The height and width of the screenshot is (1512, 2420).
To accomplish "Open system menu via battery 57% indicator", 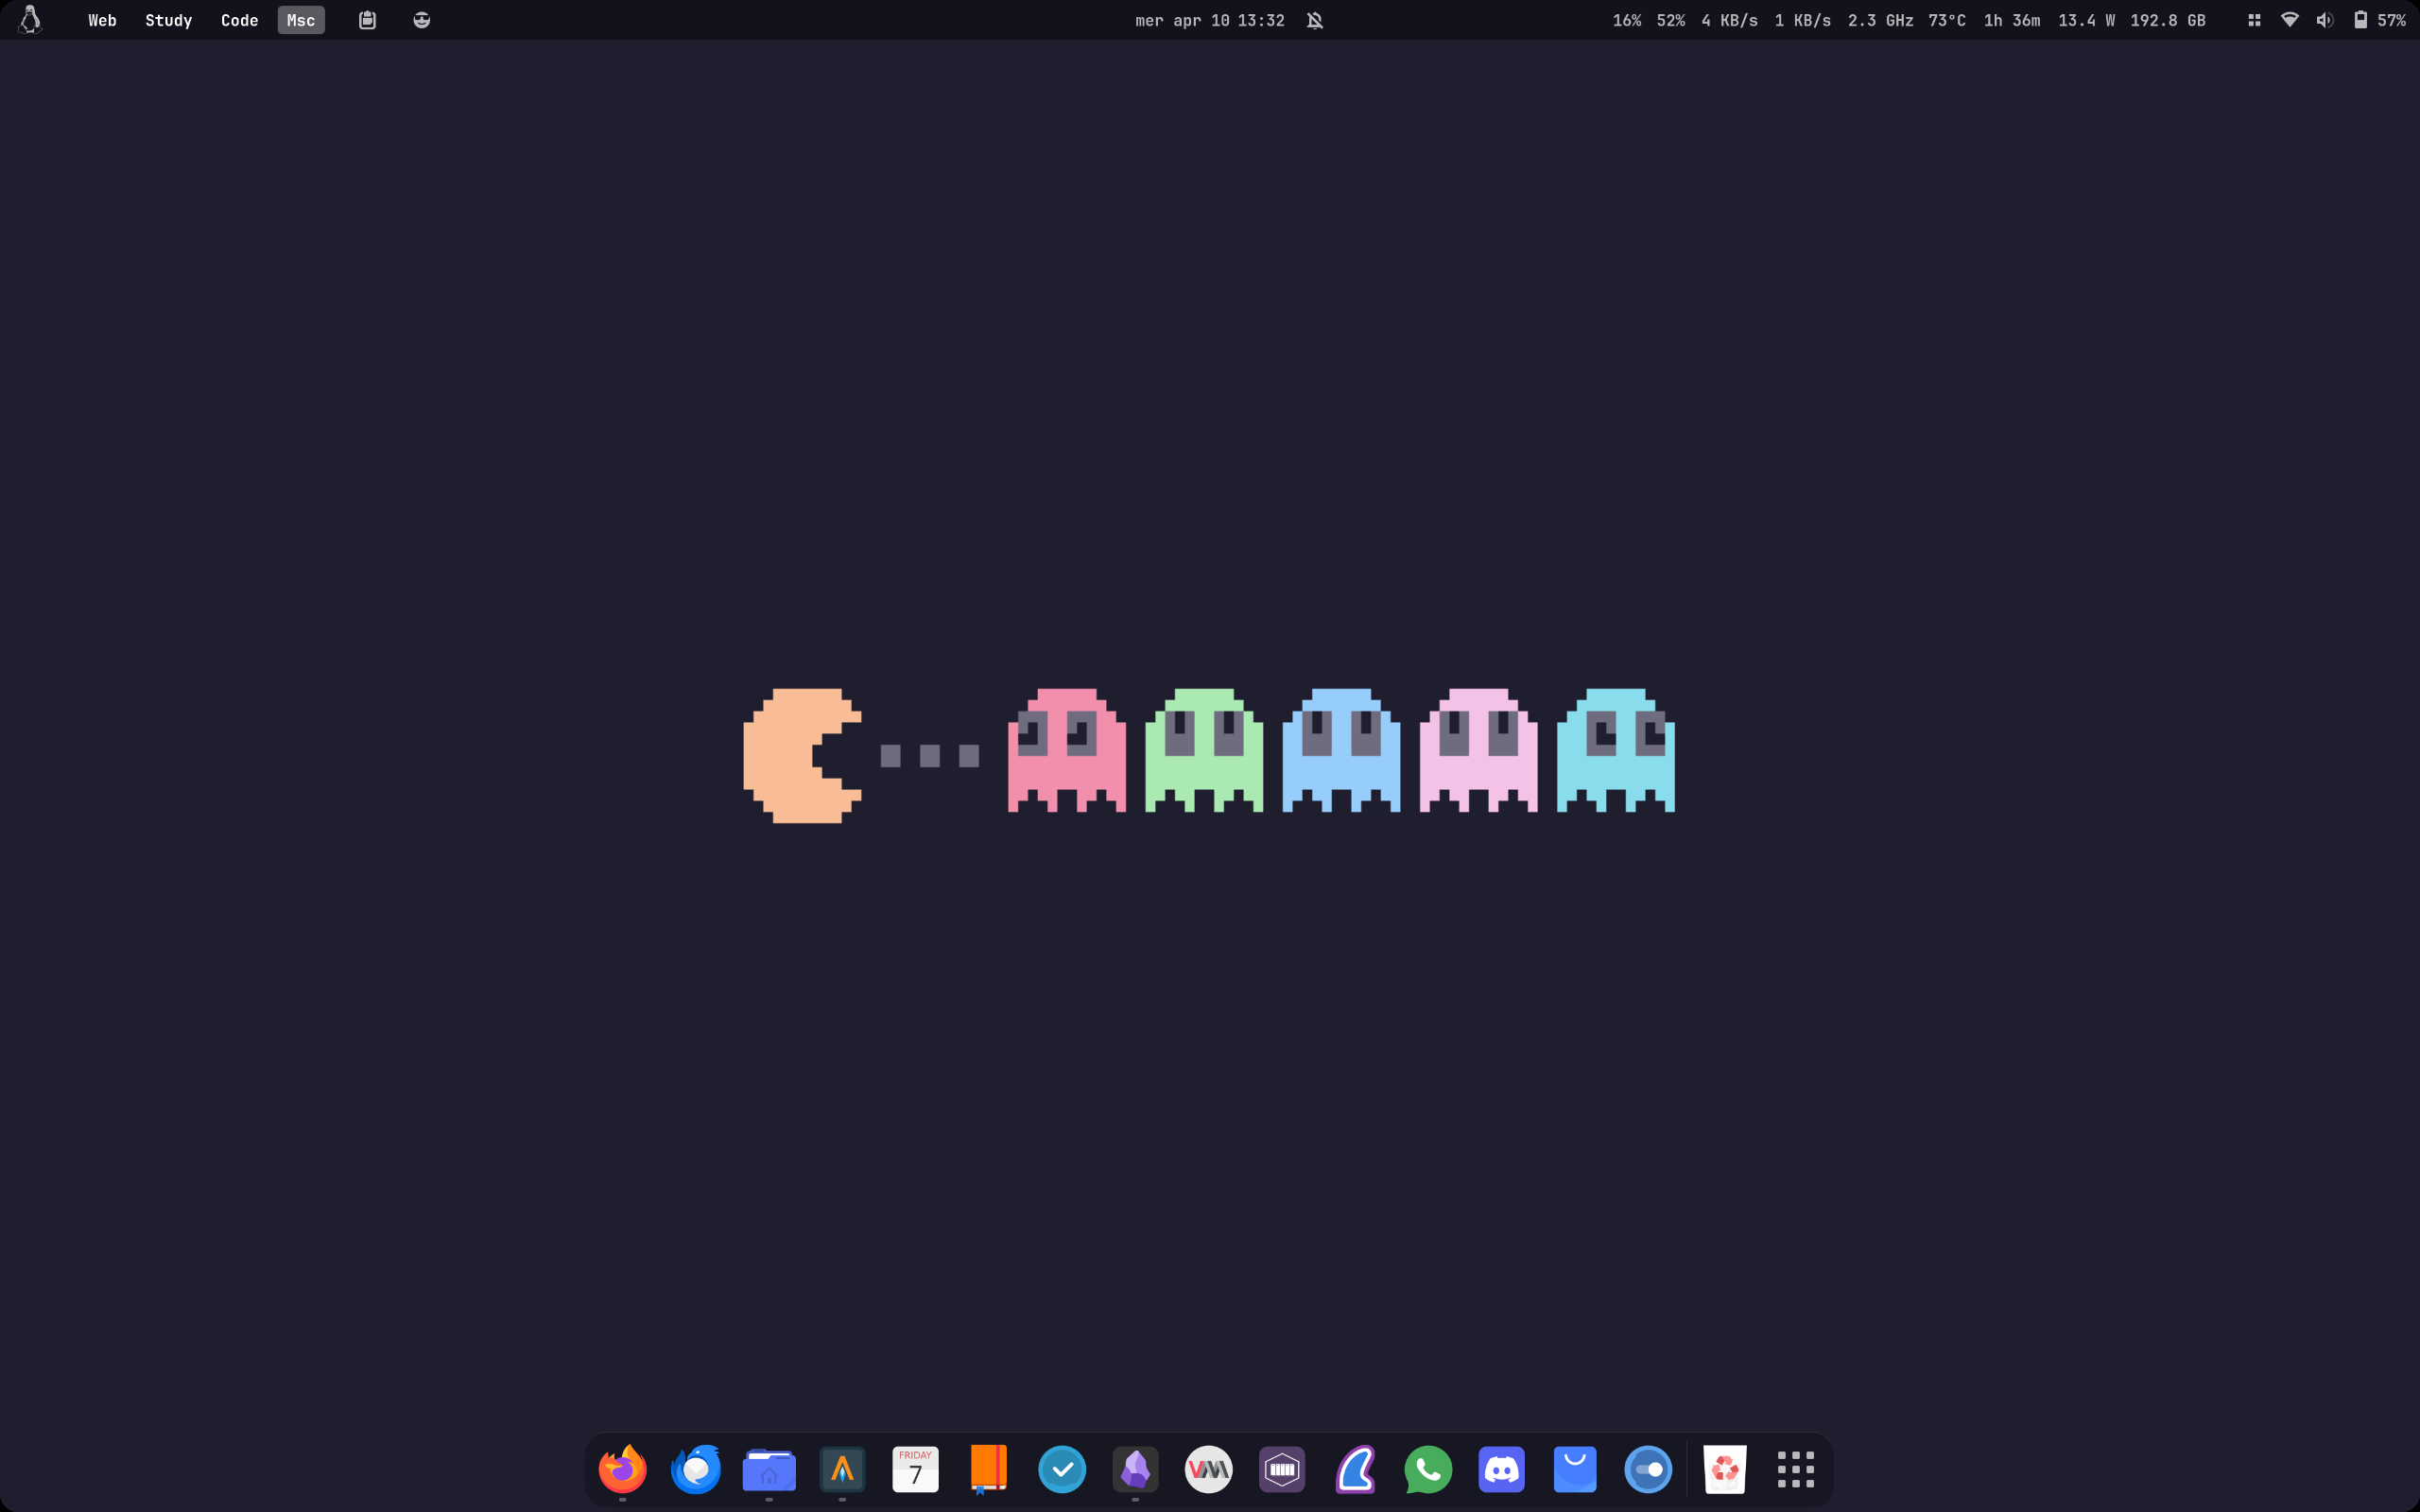I will [2379, 20].
